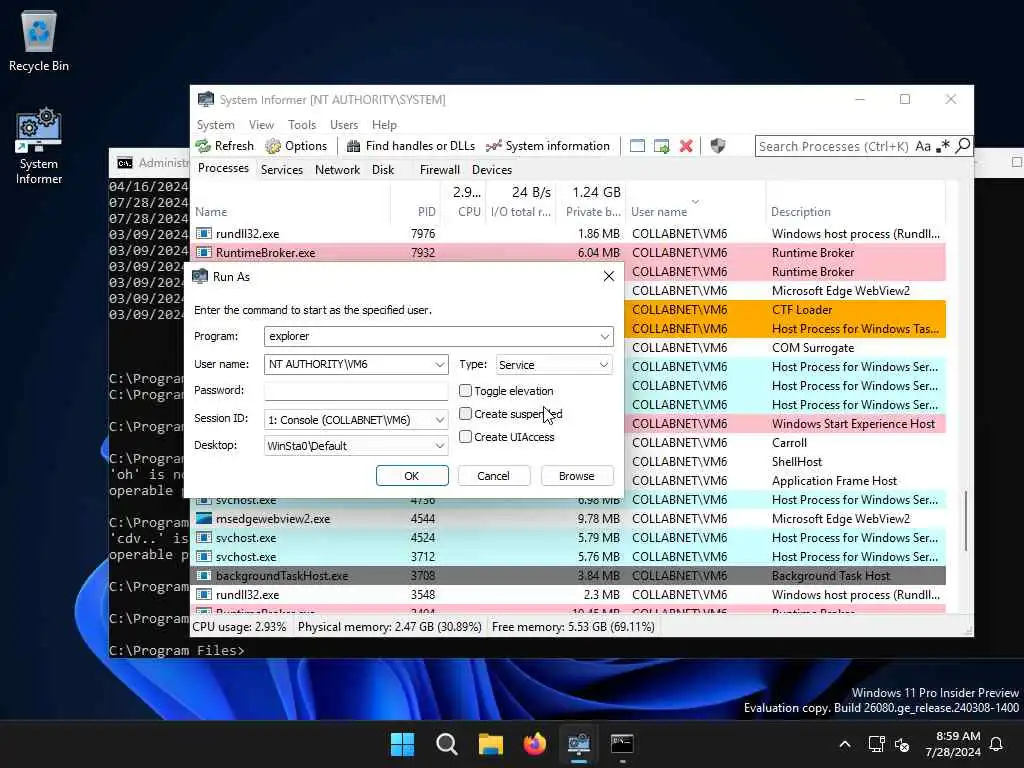Open the Windows Start menu

(x=402, y=744)
